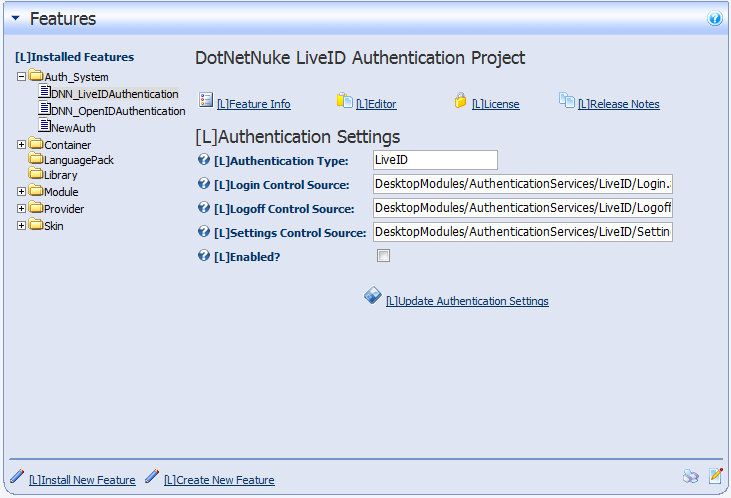Click the print icon at bottom right
This screenshot has width=731, height=498.
point(690,476)
